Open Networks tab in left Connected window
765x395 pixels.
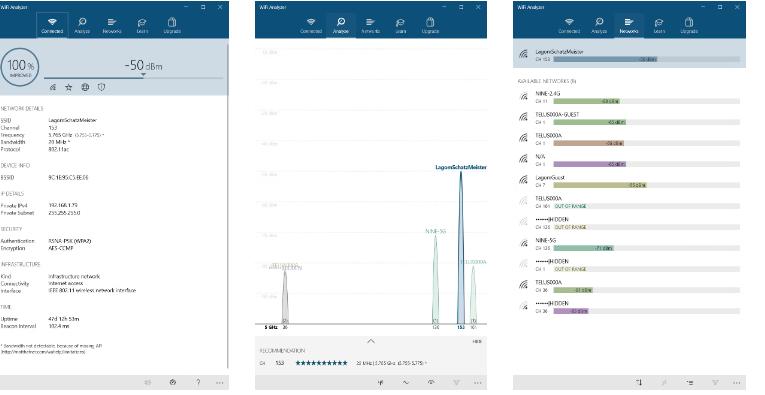[112, 25]
